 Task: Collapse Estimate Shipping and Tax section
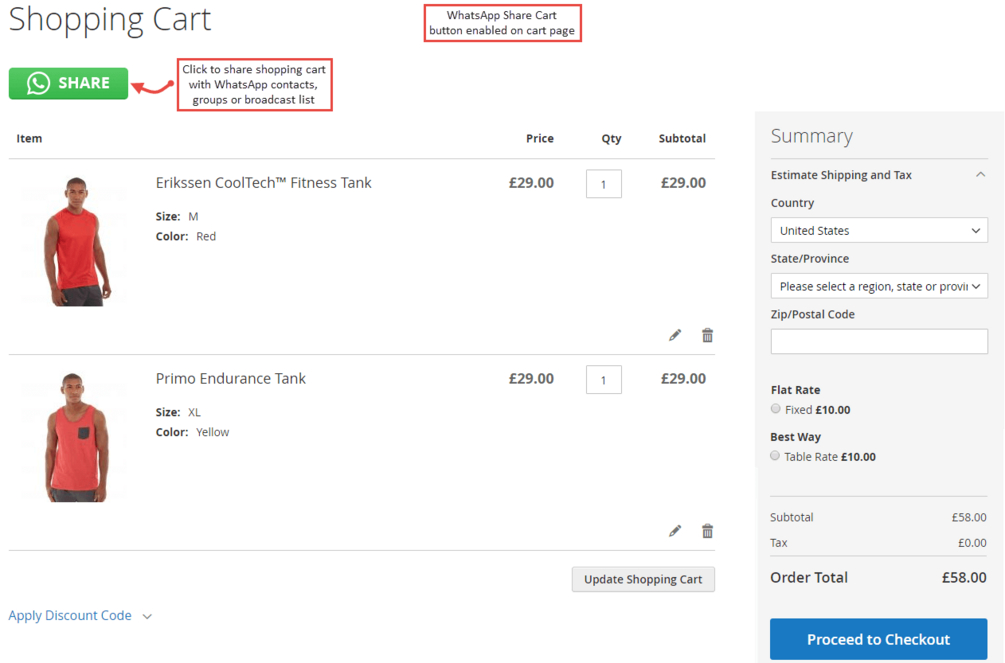pos(979,175)
